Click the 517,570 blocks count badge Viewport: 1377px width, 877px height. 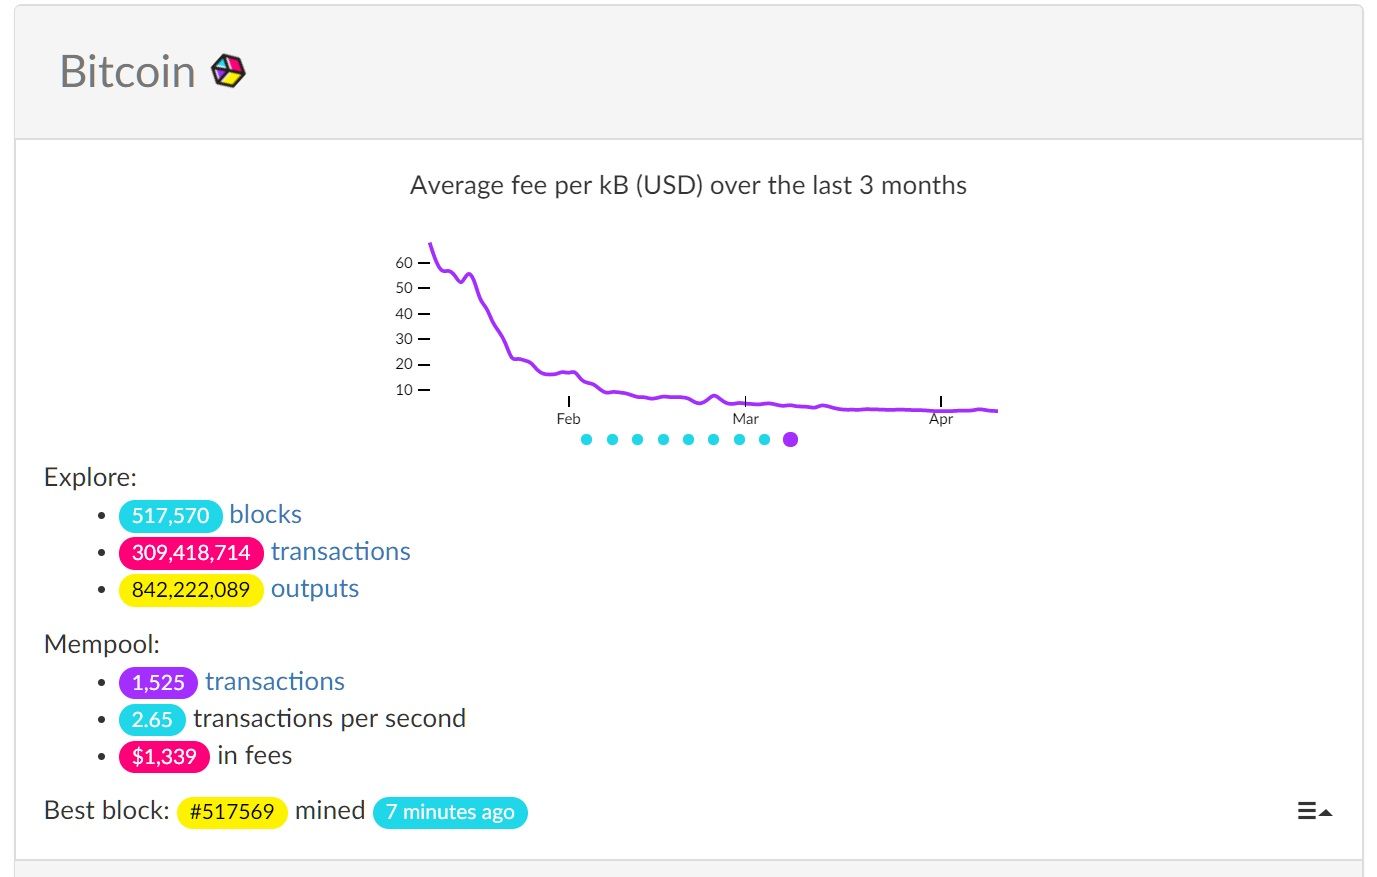pos(170,516)
